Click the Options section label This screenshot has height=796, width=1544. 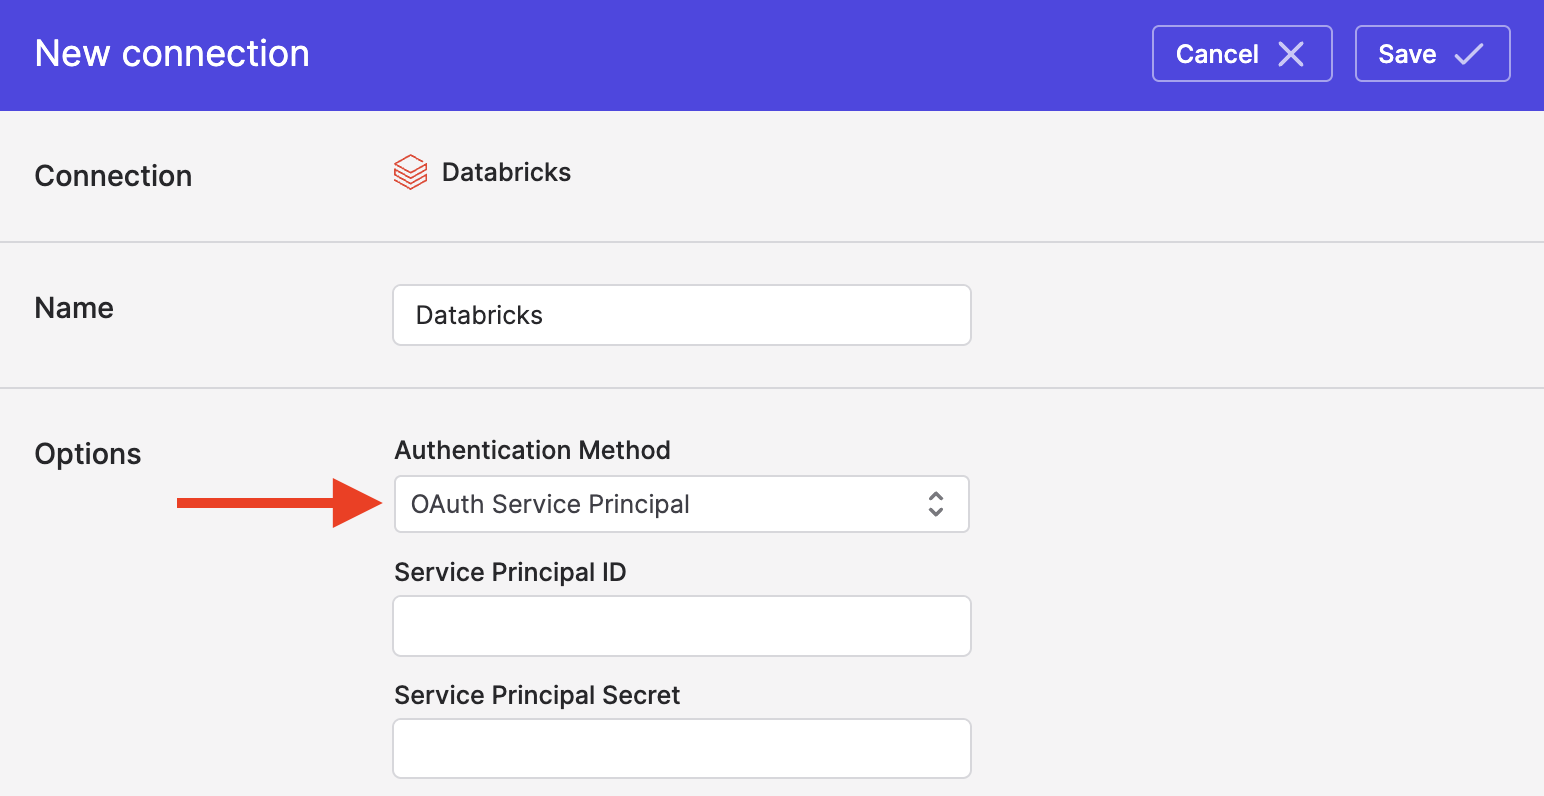point(88,454)
